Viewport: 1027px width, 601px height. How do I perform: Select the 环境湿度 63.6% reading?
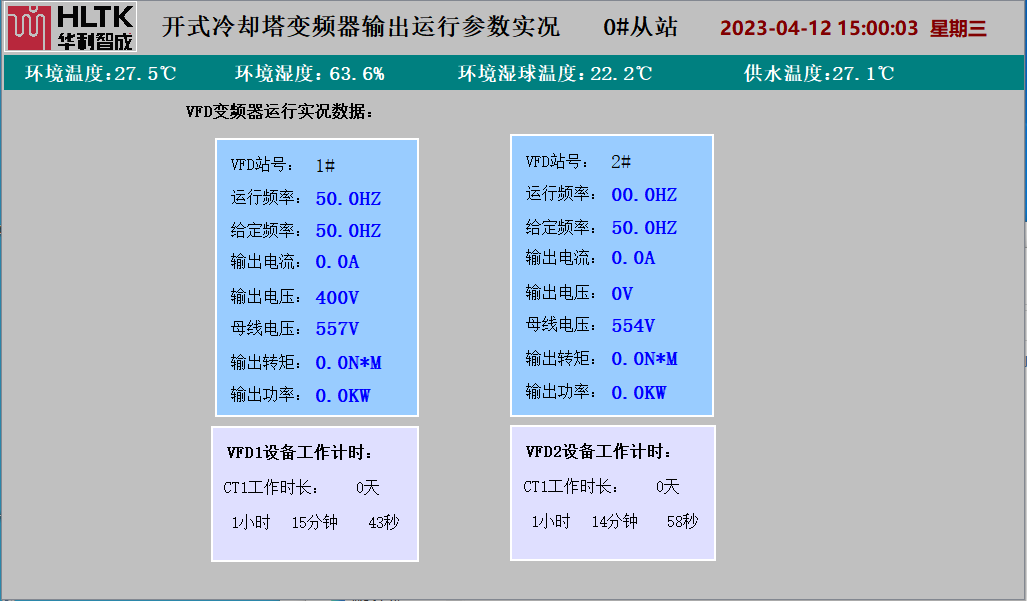[x=309, y=73]
